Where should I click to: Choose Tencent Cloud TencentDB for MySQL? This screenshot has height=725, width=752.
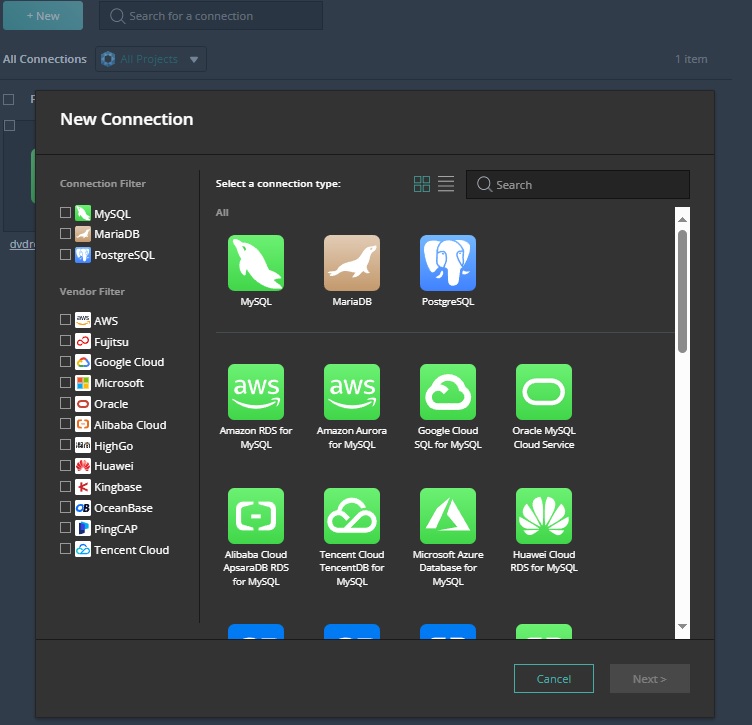(352, 516)
